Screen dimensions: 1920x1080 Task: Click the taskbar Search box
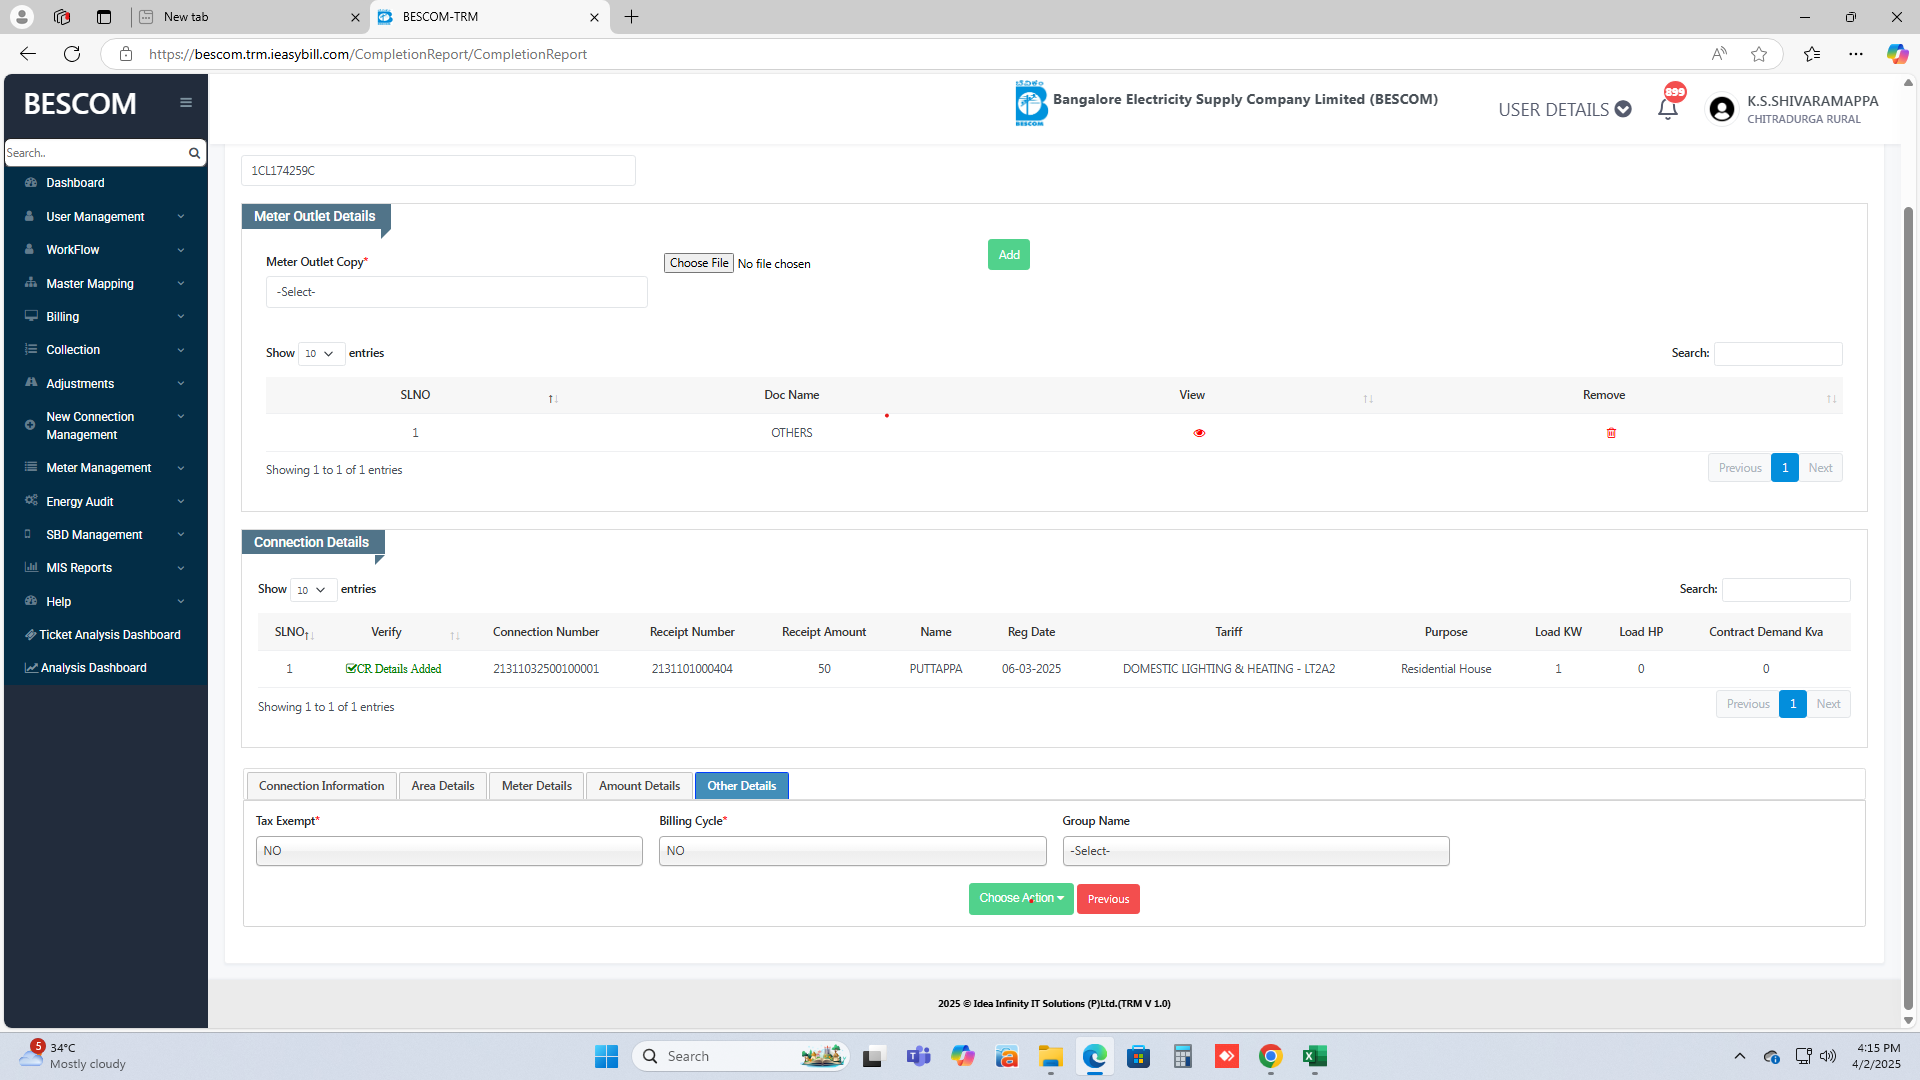[741, 1056]
